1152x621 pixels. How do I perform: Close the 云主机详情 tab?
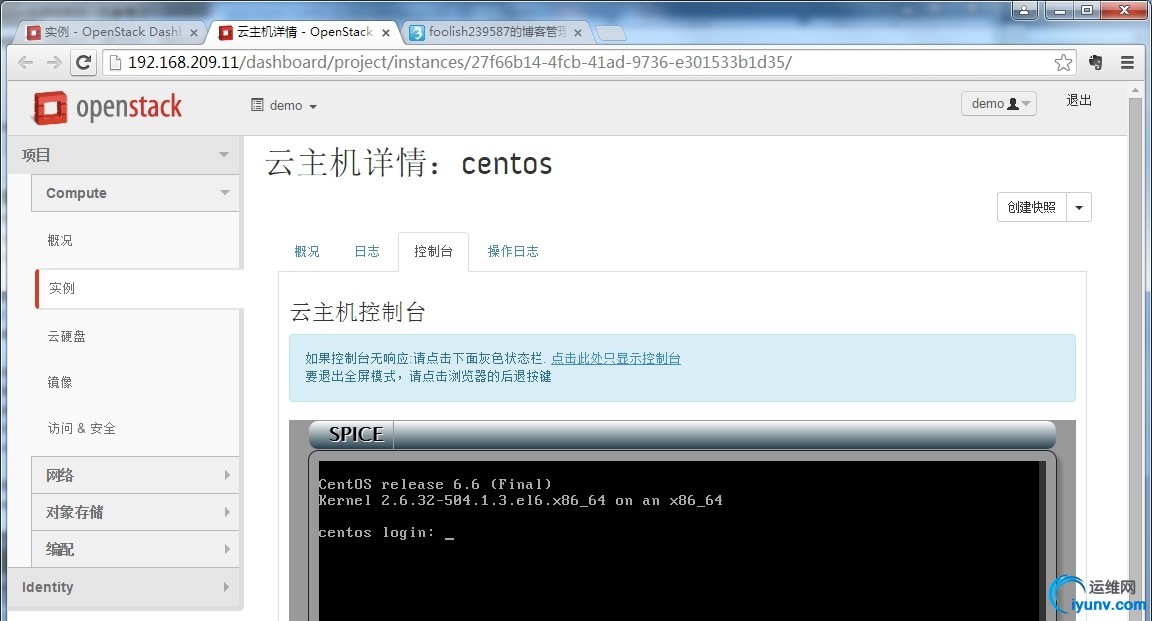click(386, 32)
